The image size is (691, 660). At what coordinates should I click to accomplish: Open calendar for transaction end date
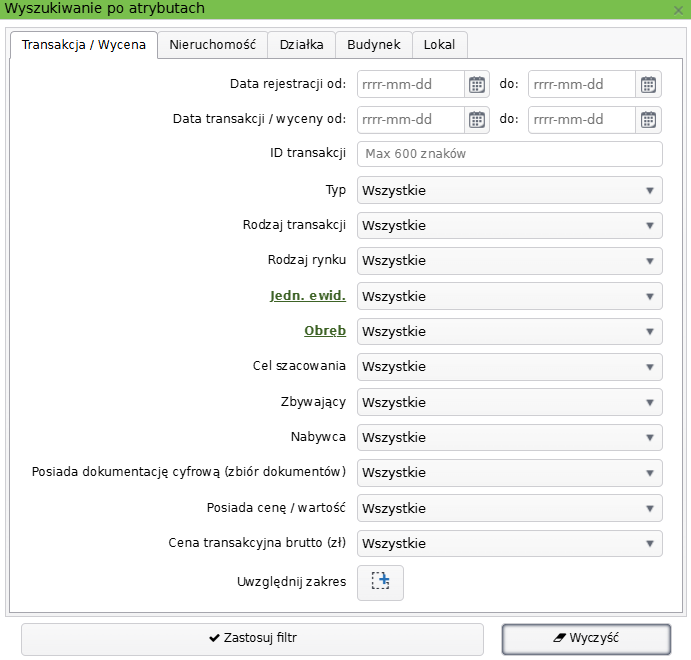tap(648, 120)
